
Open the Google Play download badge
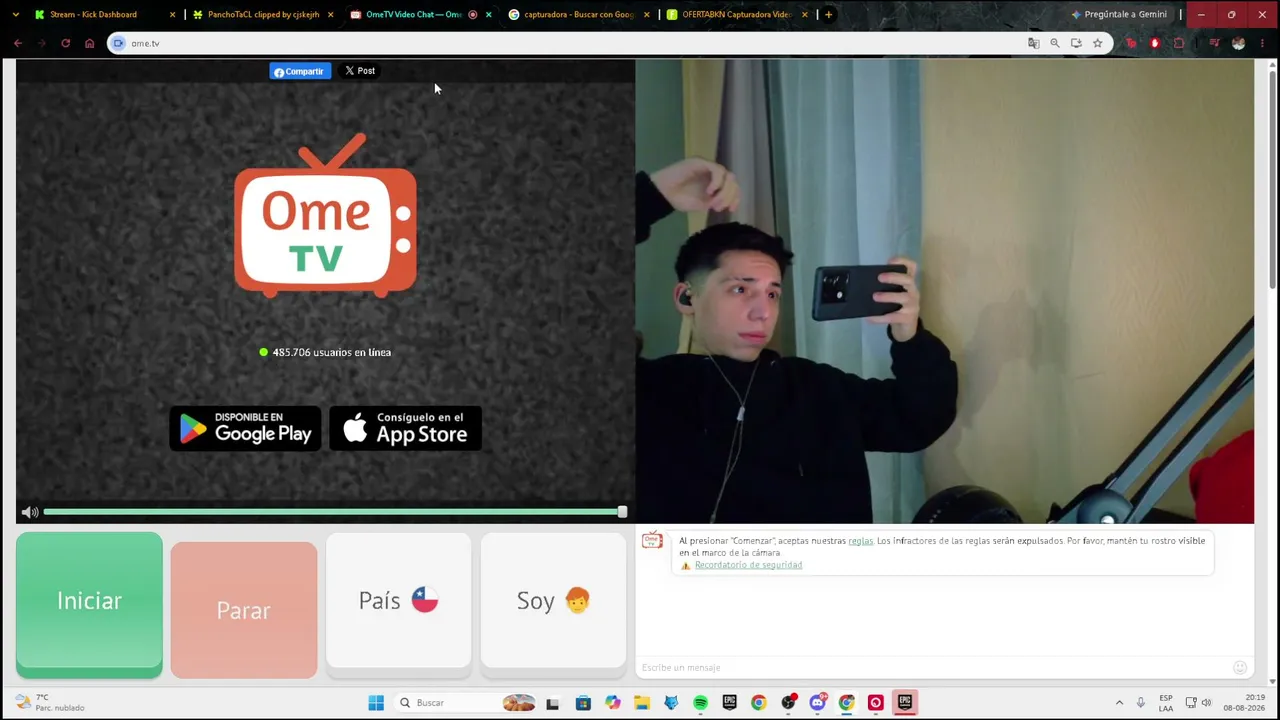[245, 428]
